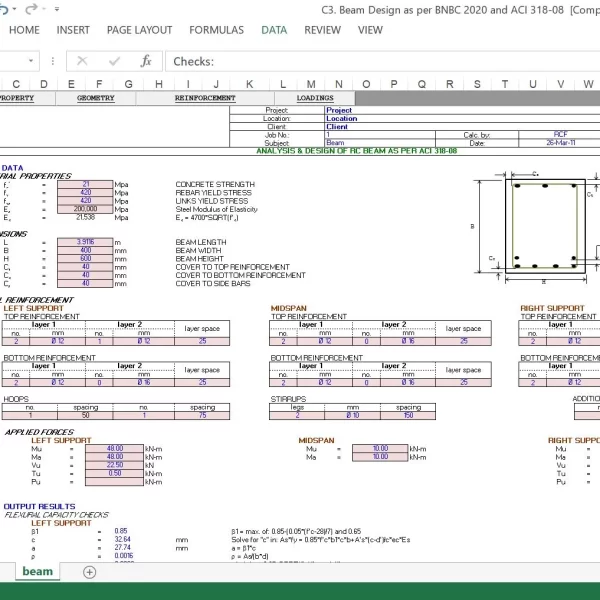Select left support hoops spacing 50
The image size is (600, 600).
click(85, 416)
